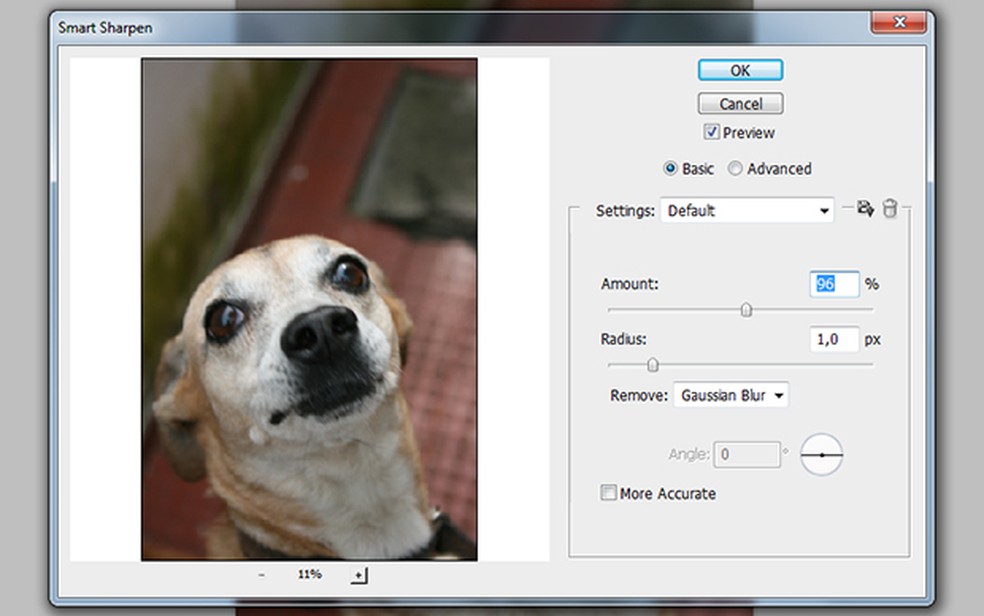
Task: Click the OK button
Action: coord(741,70)
